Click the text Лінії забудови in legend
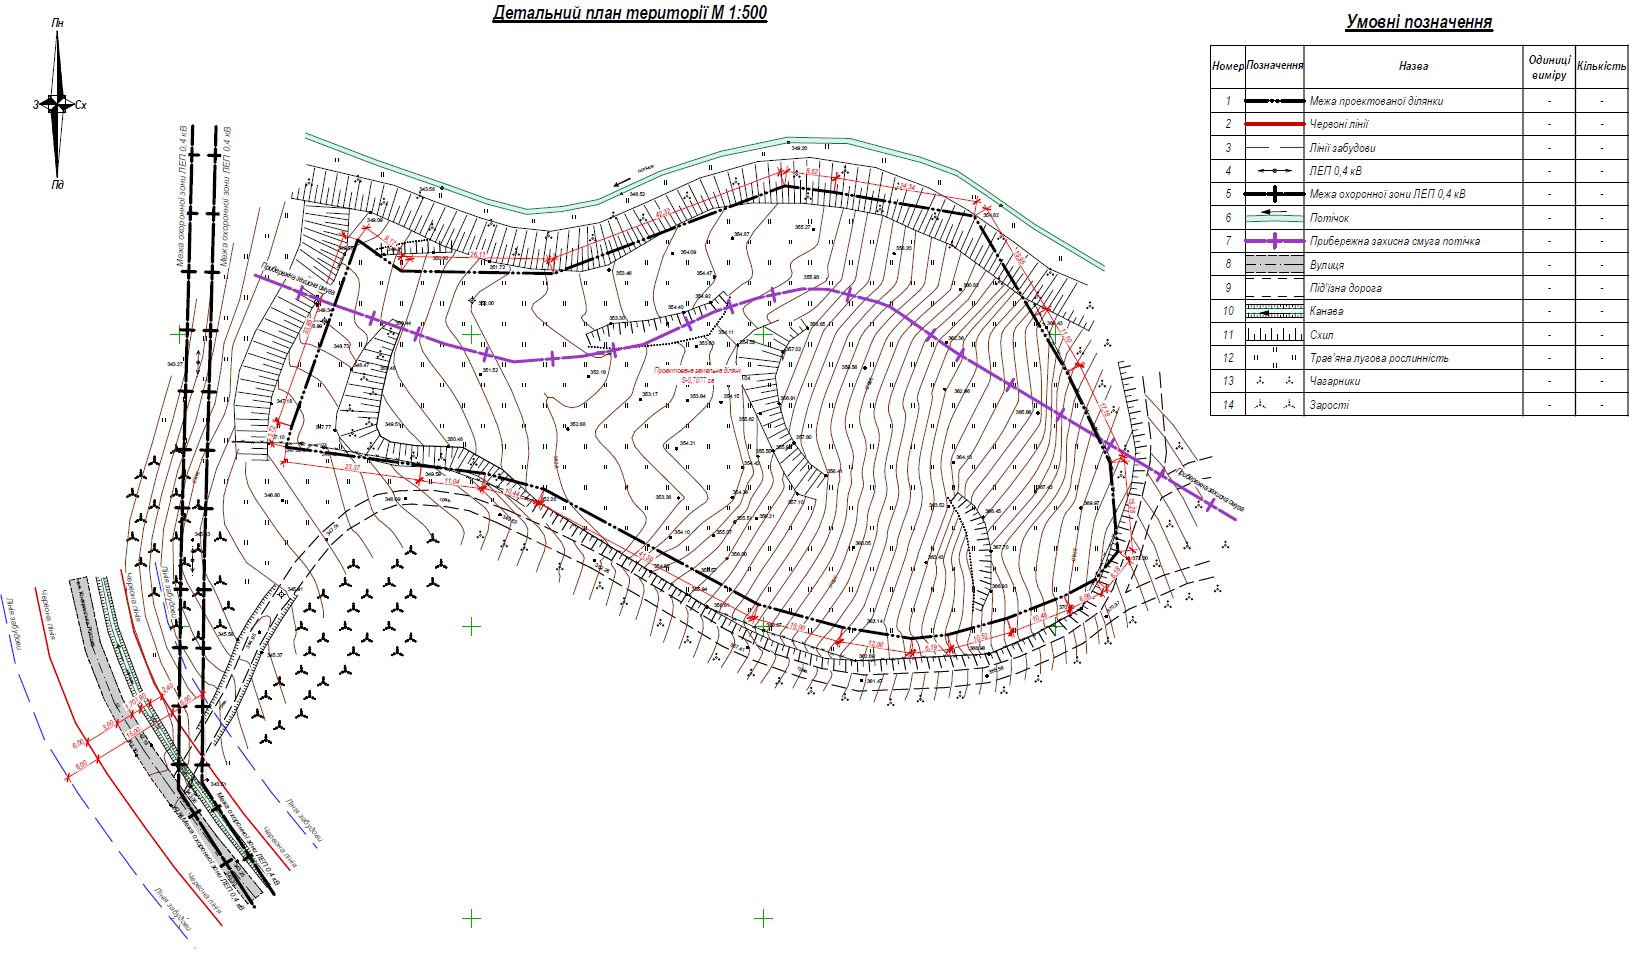 click(x=1342, y=148)
